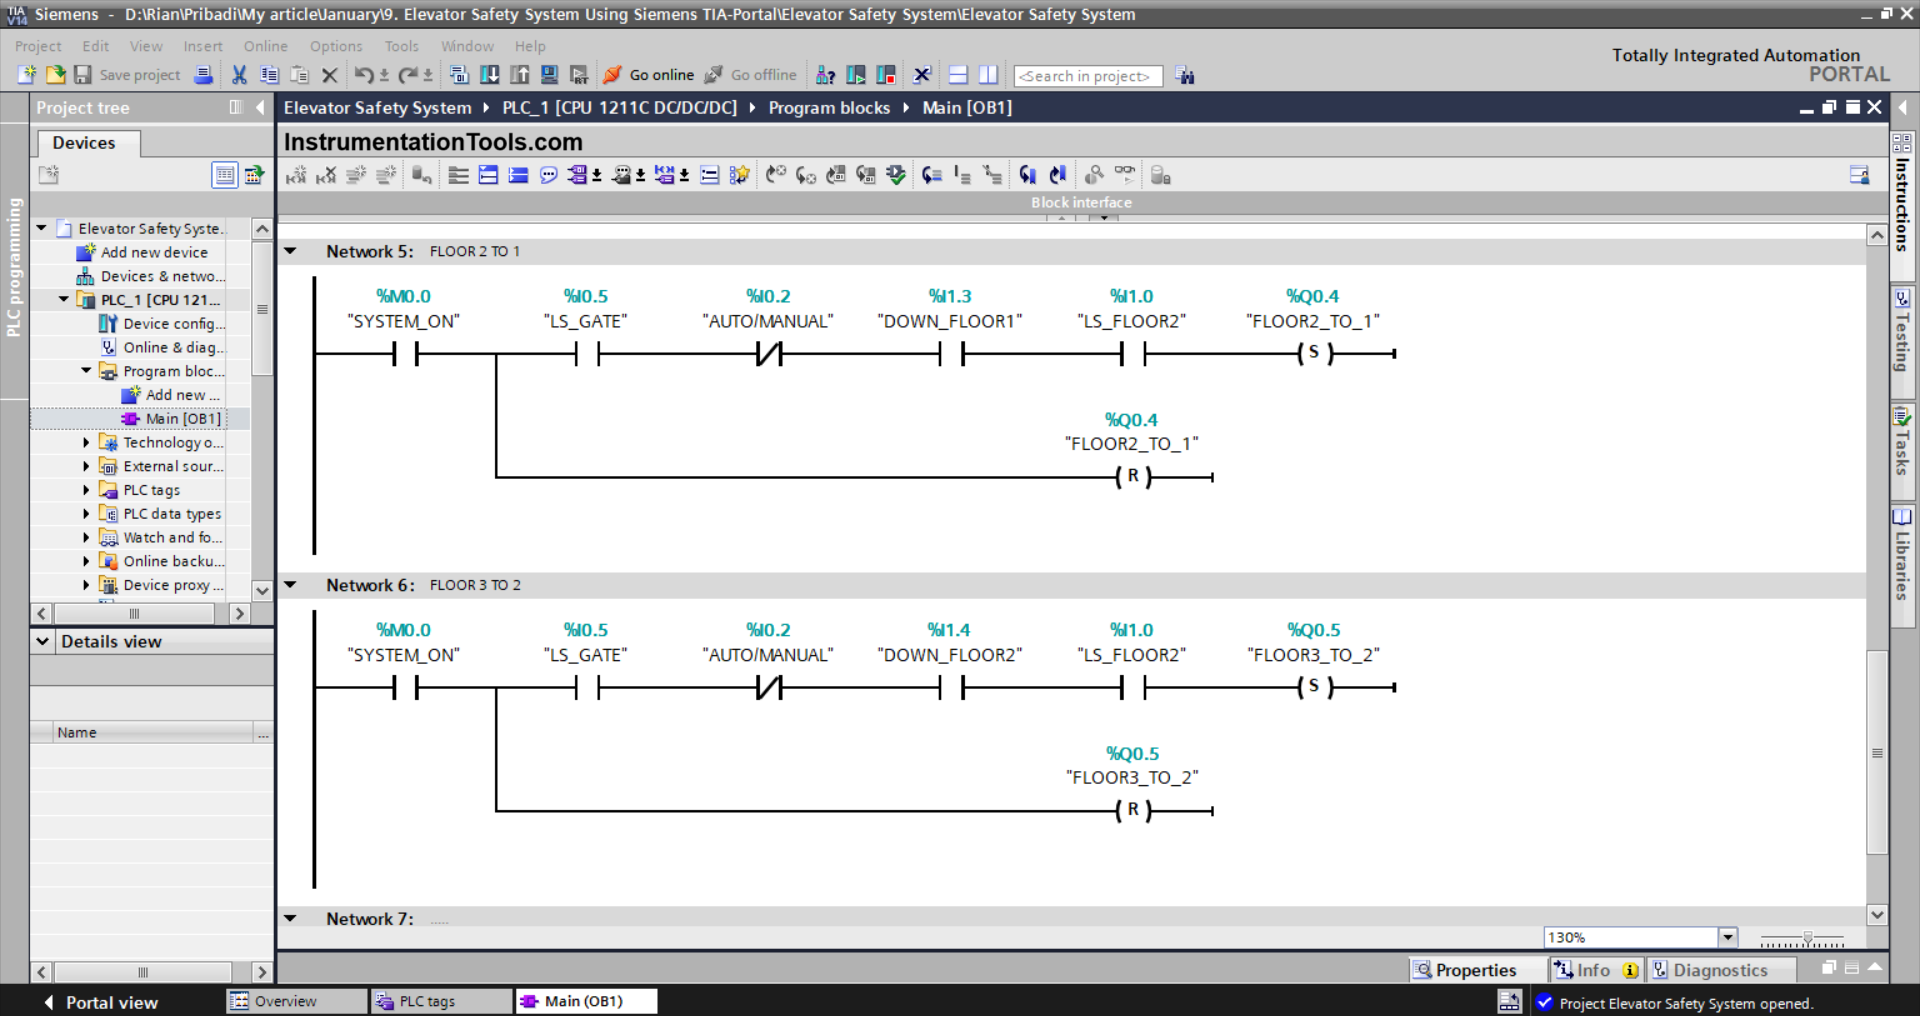The width and height of the screenshot is (1920, 1016).
Task: Click the print icon in main toolbar
Action: [x=203, y=75]
